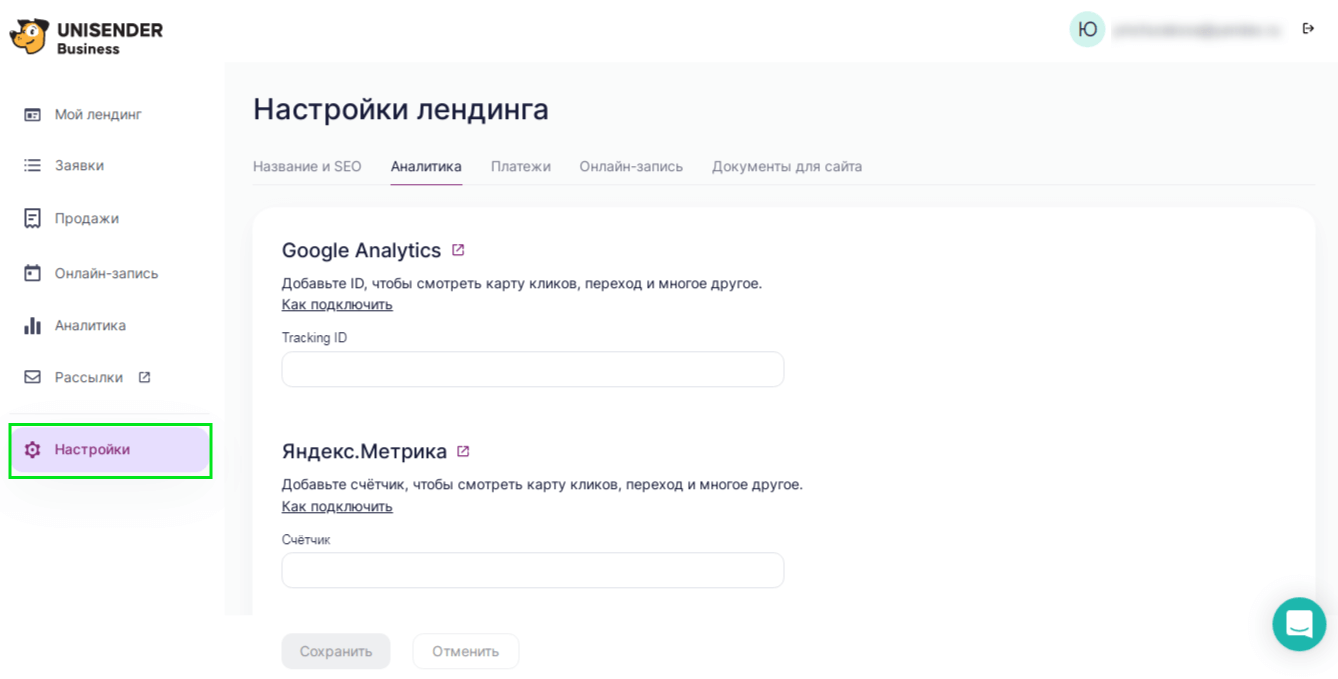The width and height of the screenshot is (1338, 679).
Task: Click the Аналитика bar chart icon
Action: [x=33, y=325]
